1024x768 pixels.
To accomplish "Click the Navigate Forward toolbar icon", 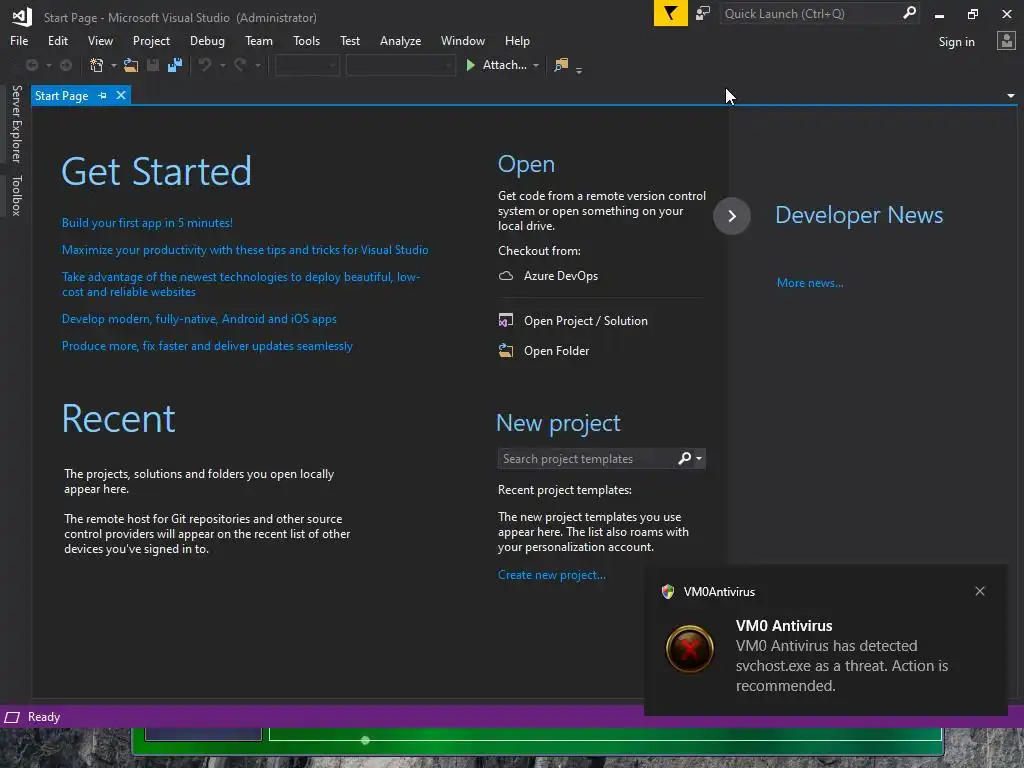I will (x=66, y=65).
